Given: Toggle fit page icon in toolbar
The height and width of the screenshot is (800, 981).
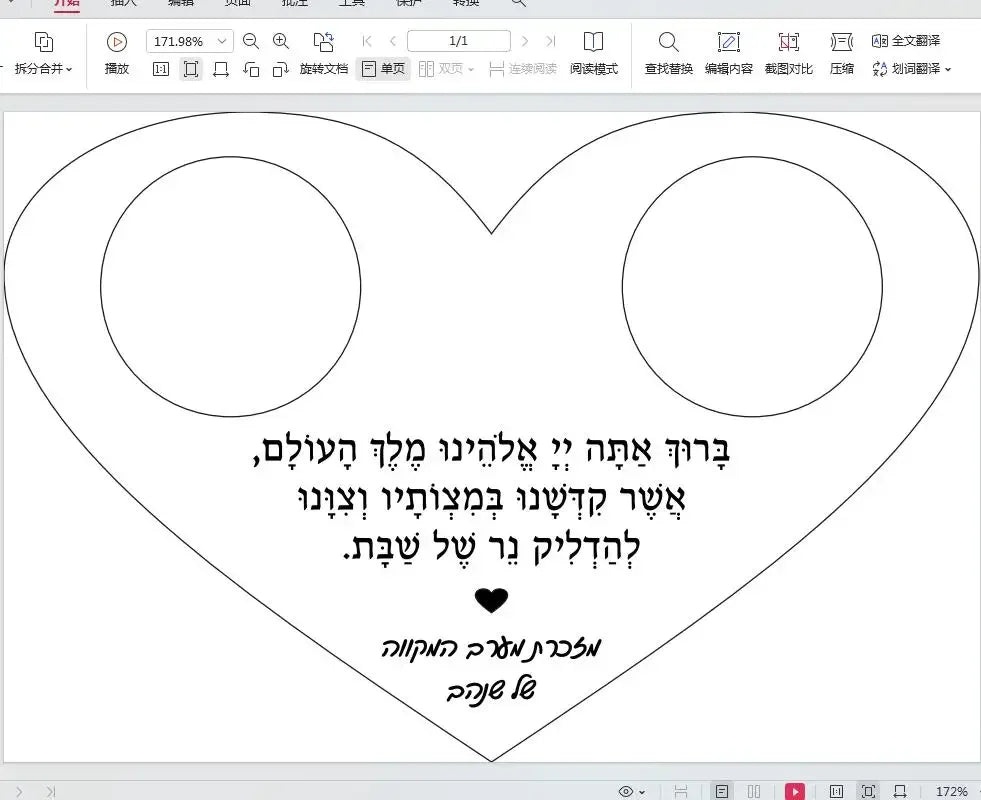Looking at the screenshot, I should pos(191,69).
